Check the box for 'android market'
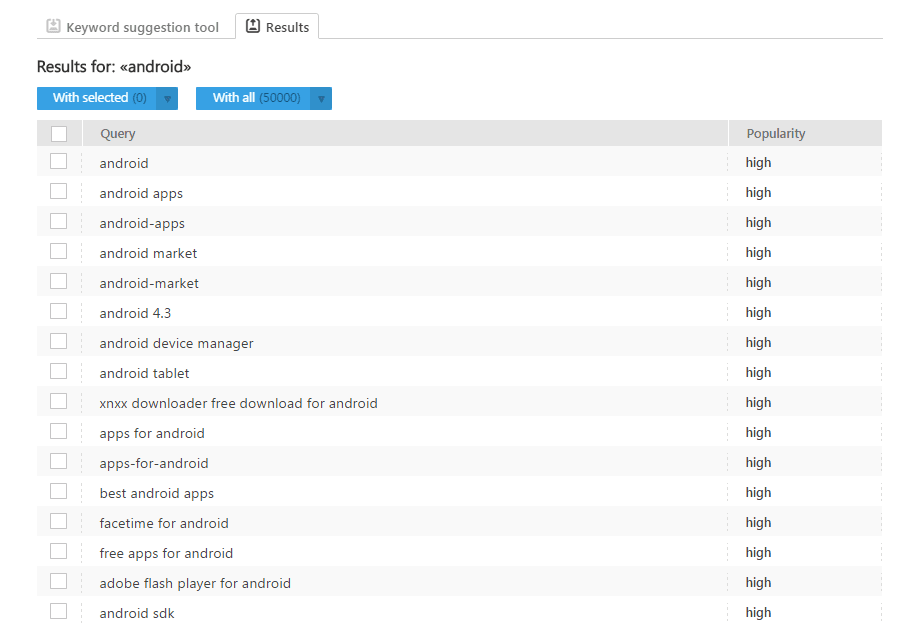 (58, 251)
